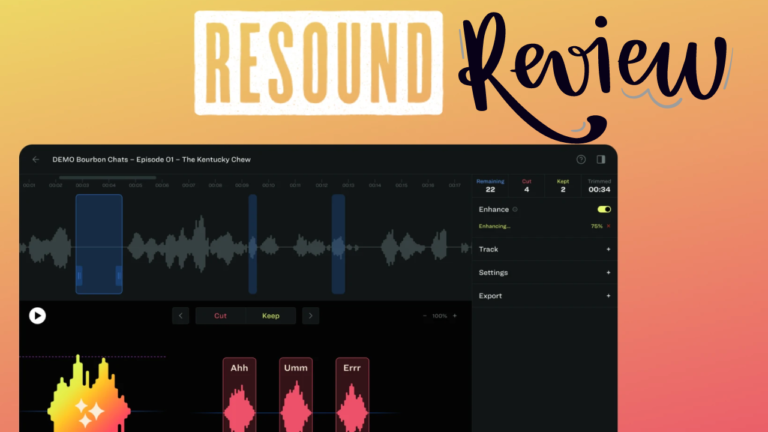Click the left handle of the wide selected region

click(79, 276)
